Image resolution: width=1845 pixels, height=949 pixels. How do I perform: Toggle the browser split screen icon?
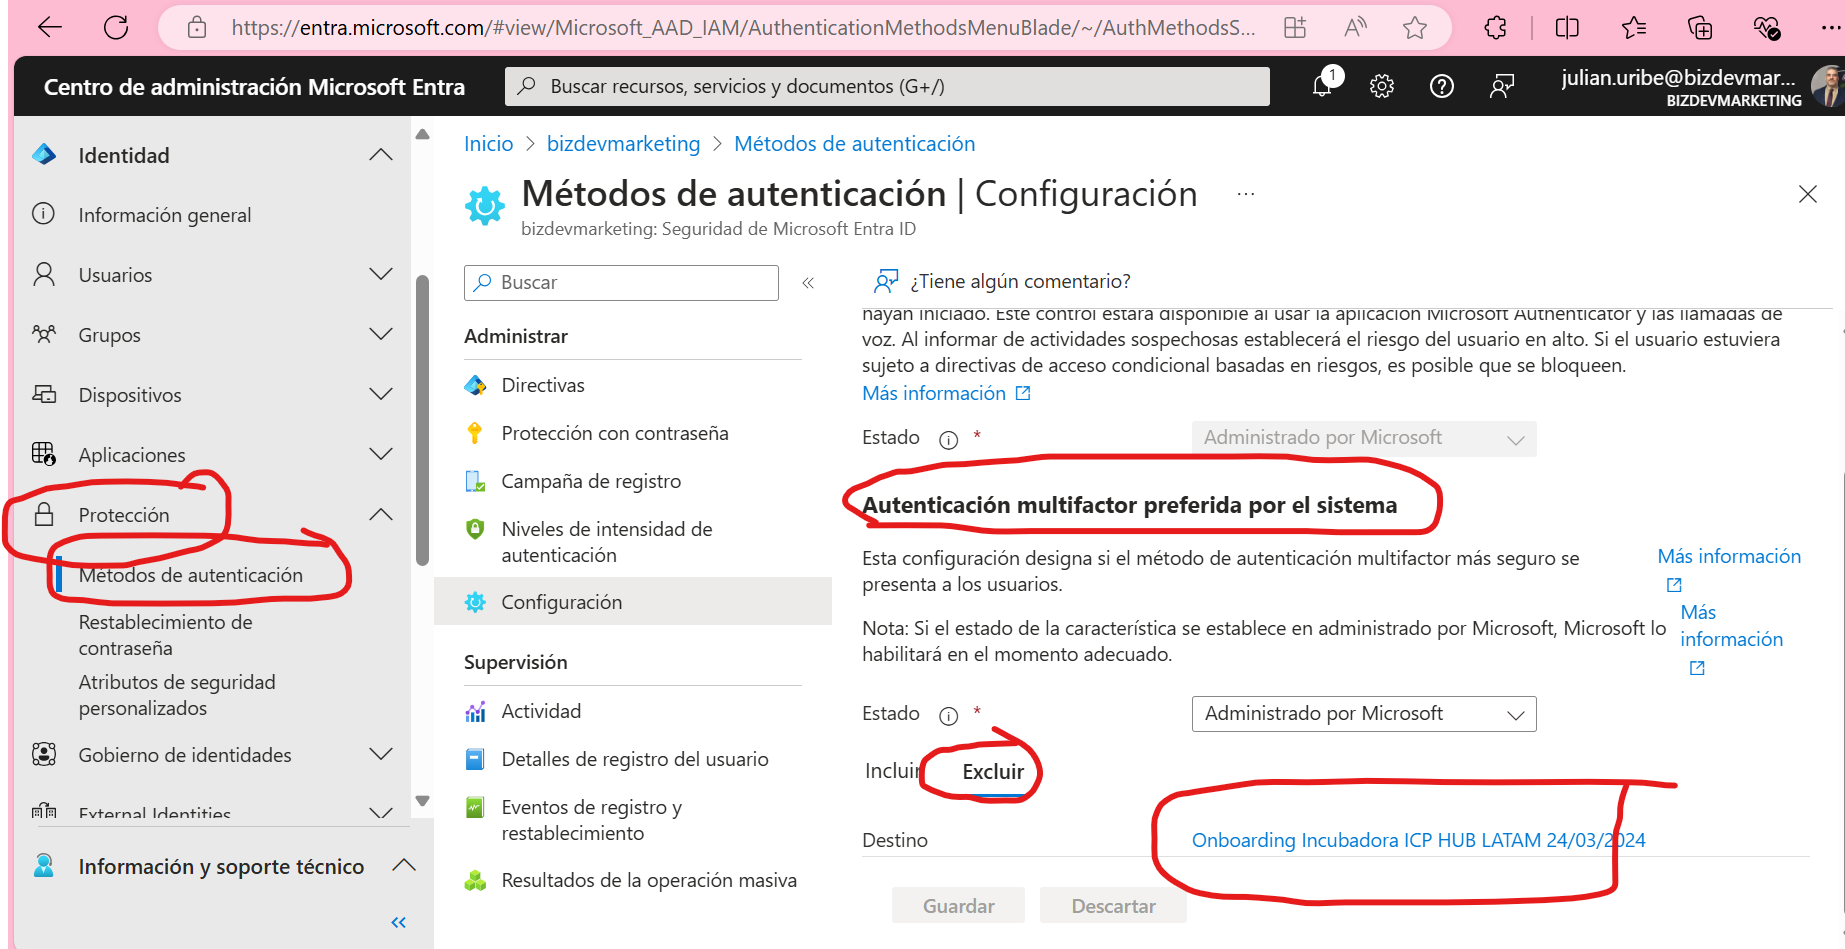tap(1567, 28)
